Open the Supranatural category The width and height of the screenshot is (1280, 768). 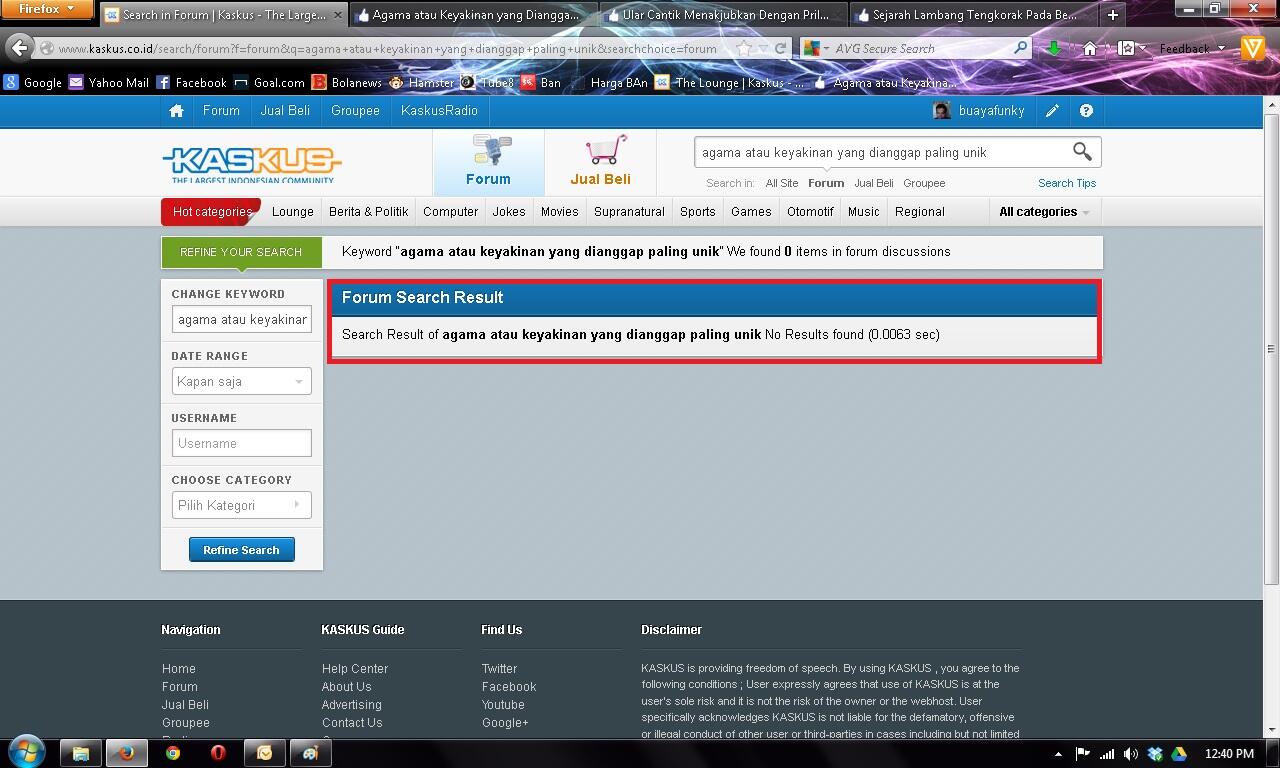(629, 212)
